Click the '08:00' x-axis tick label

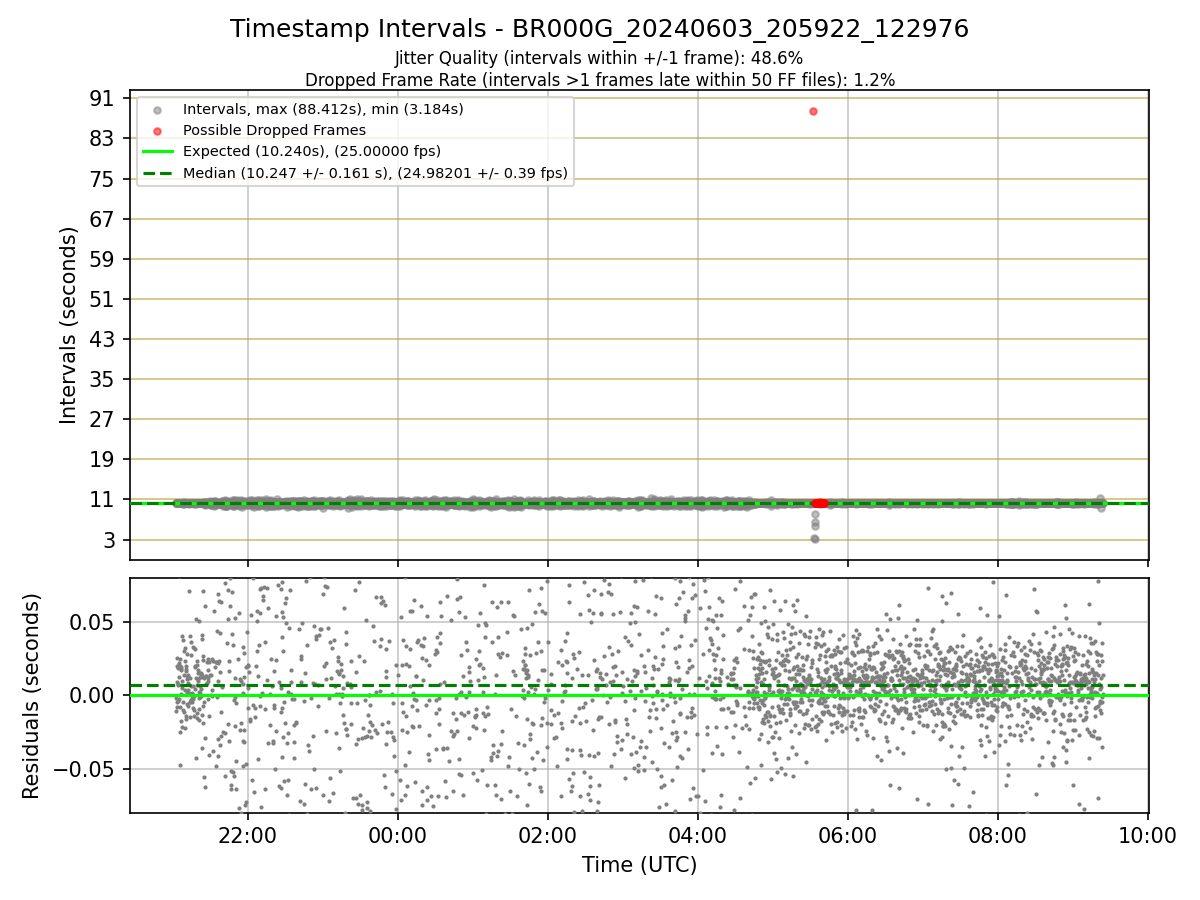pyautogui.click(x=998, y=836)
